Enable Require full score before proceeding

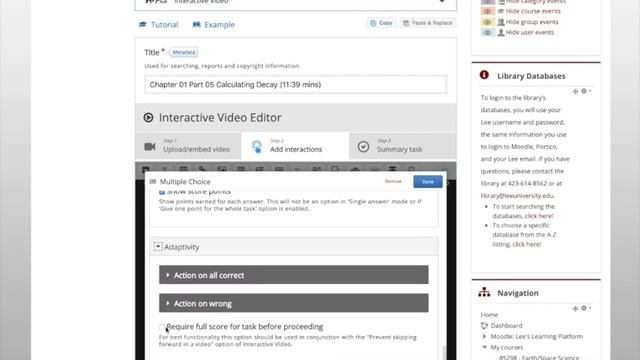click(x=162, y=327)
